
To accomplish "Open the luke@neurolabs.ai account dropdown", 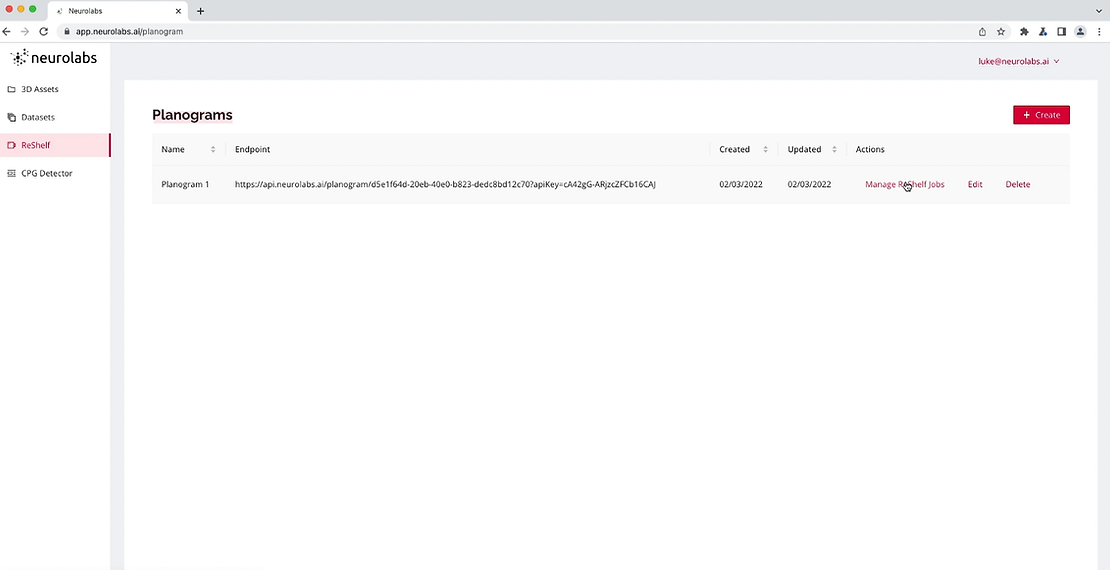I will click(x=1019, y=62).
